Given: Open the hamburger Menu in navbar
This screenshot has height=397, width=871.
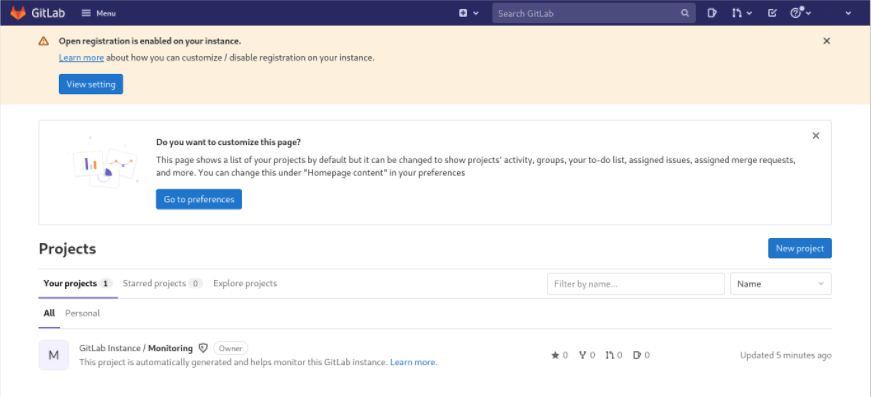Looking at the screenshot, I should [98, 13].
